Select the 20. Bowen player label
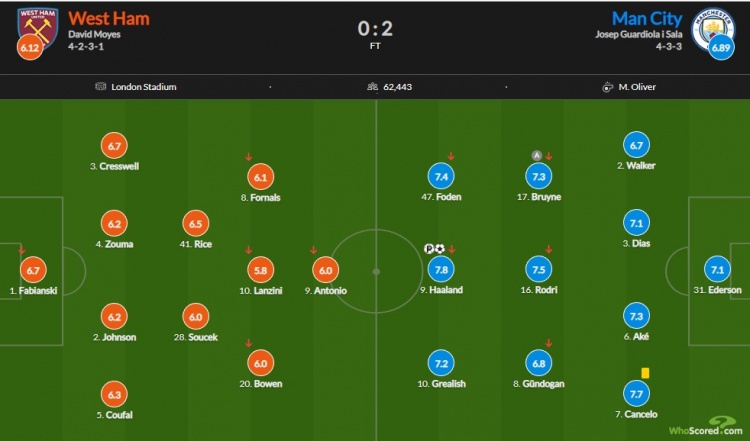750x441 pixels. click(x=261, y=384)
